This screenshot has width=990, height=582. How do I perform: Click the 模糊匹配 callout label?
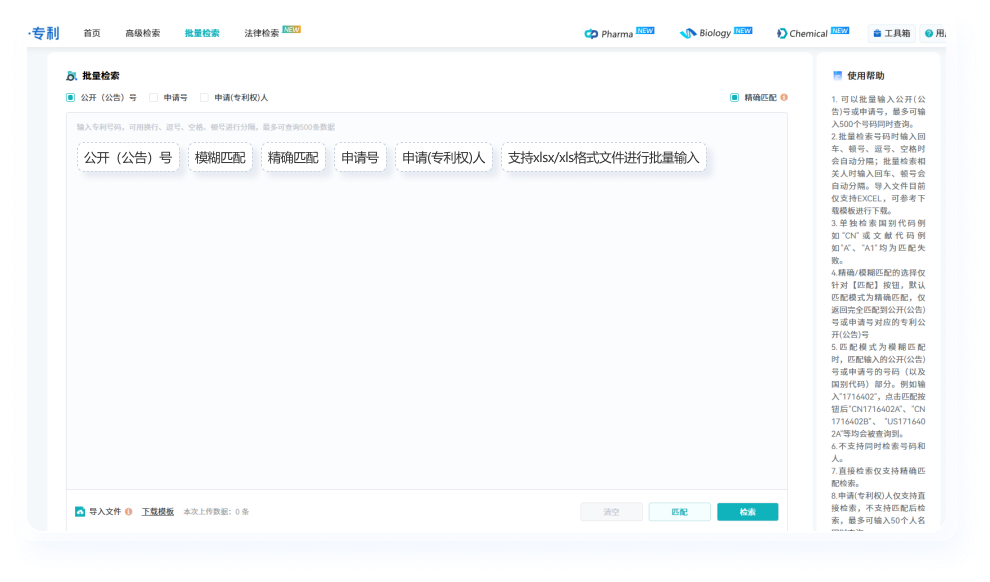tap(220, 157)
